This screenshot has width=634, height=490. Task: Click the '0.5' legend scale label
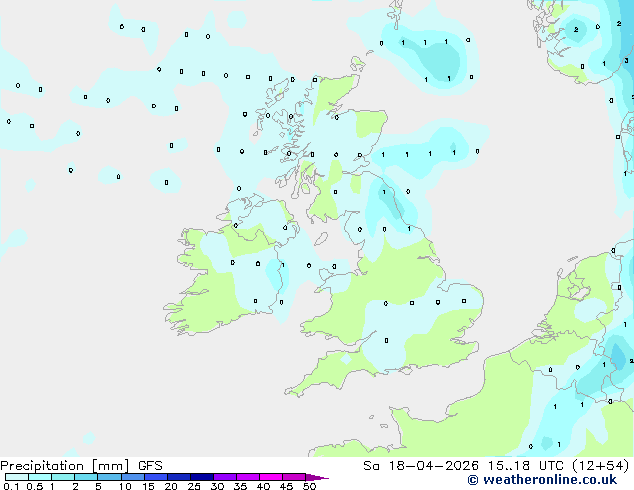coord(34,486)
